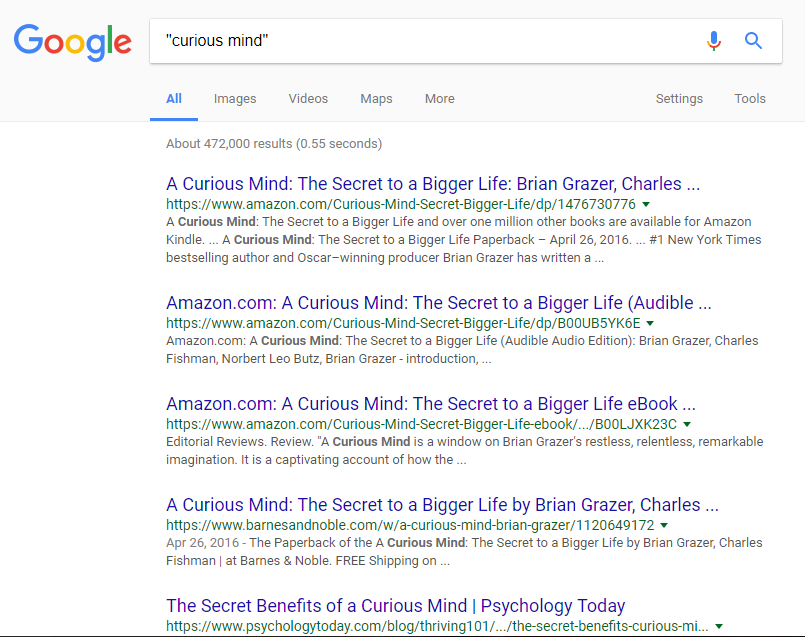Open the Audible edition Amazon result
This screenshot has height=637, width=805.
438,303
